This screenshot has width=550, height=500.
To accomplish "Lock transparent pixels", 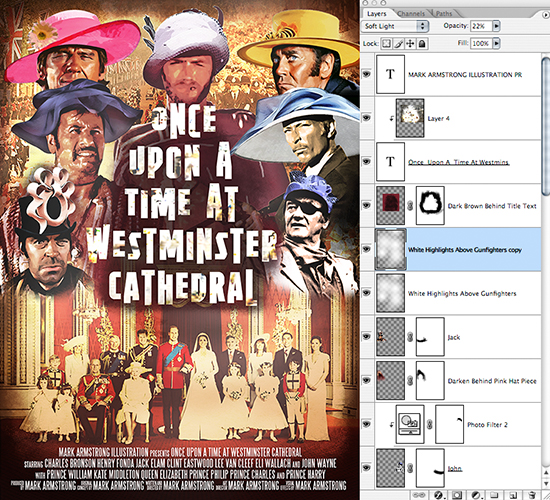I will (x=386, y=44).
